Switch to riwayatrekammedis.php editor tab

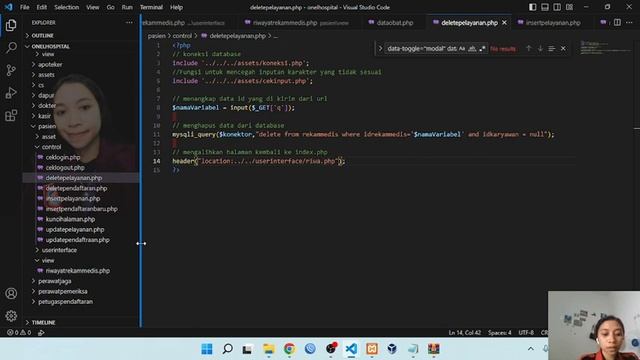coord(300,22)
